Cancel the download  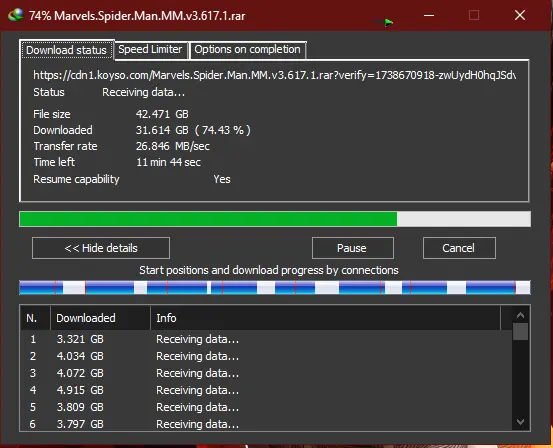click(459, 248)
